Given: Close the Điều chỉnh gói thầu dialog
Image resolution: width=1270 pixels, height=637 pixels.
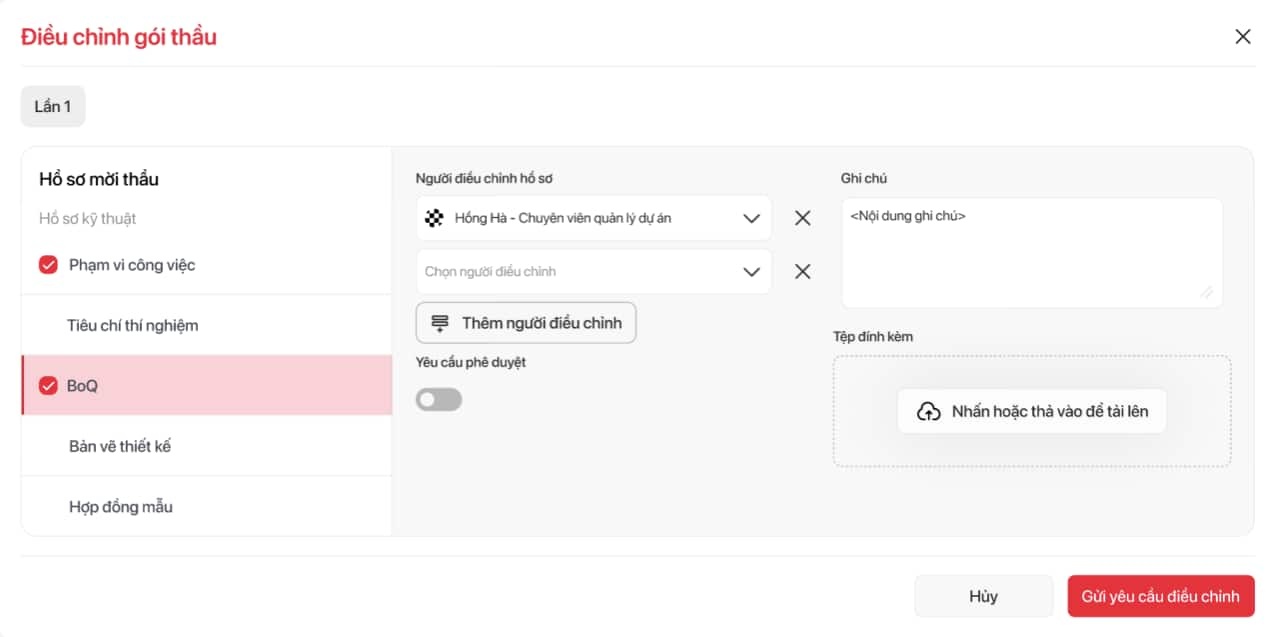Looking at the screenshot, I should pyautogui.click(x=1243, y=37).
